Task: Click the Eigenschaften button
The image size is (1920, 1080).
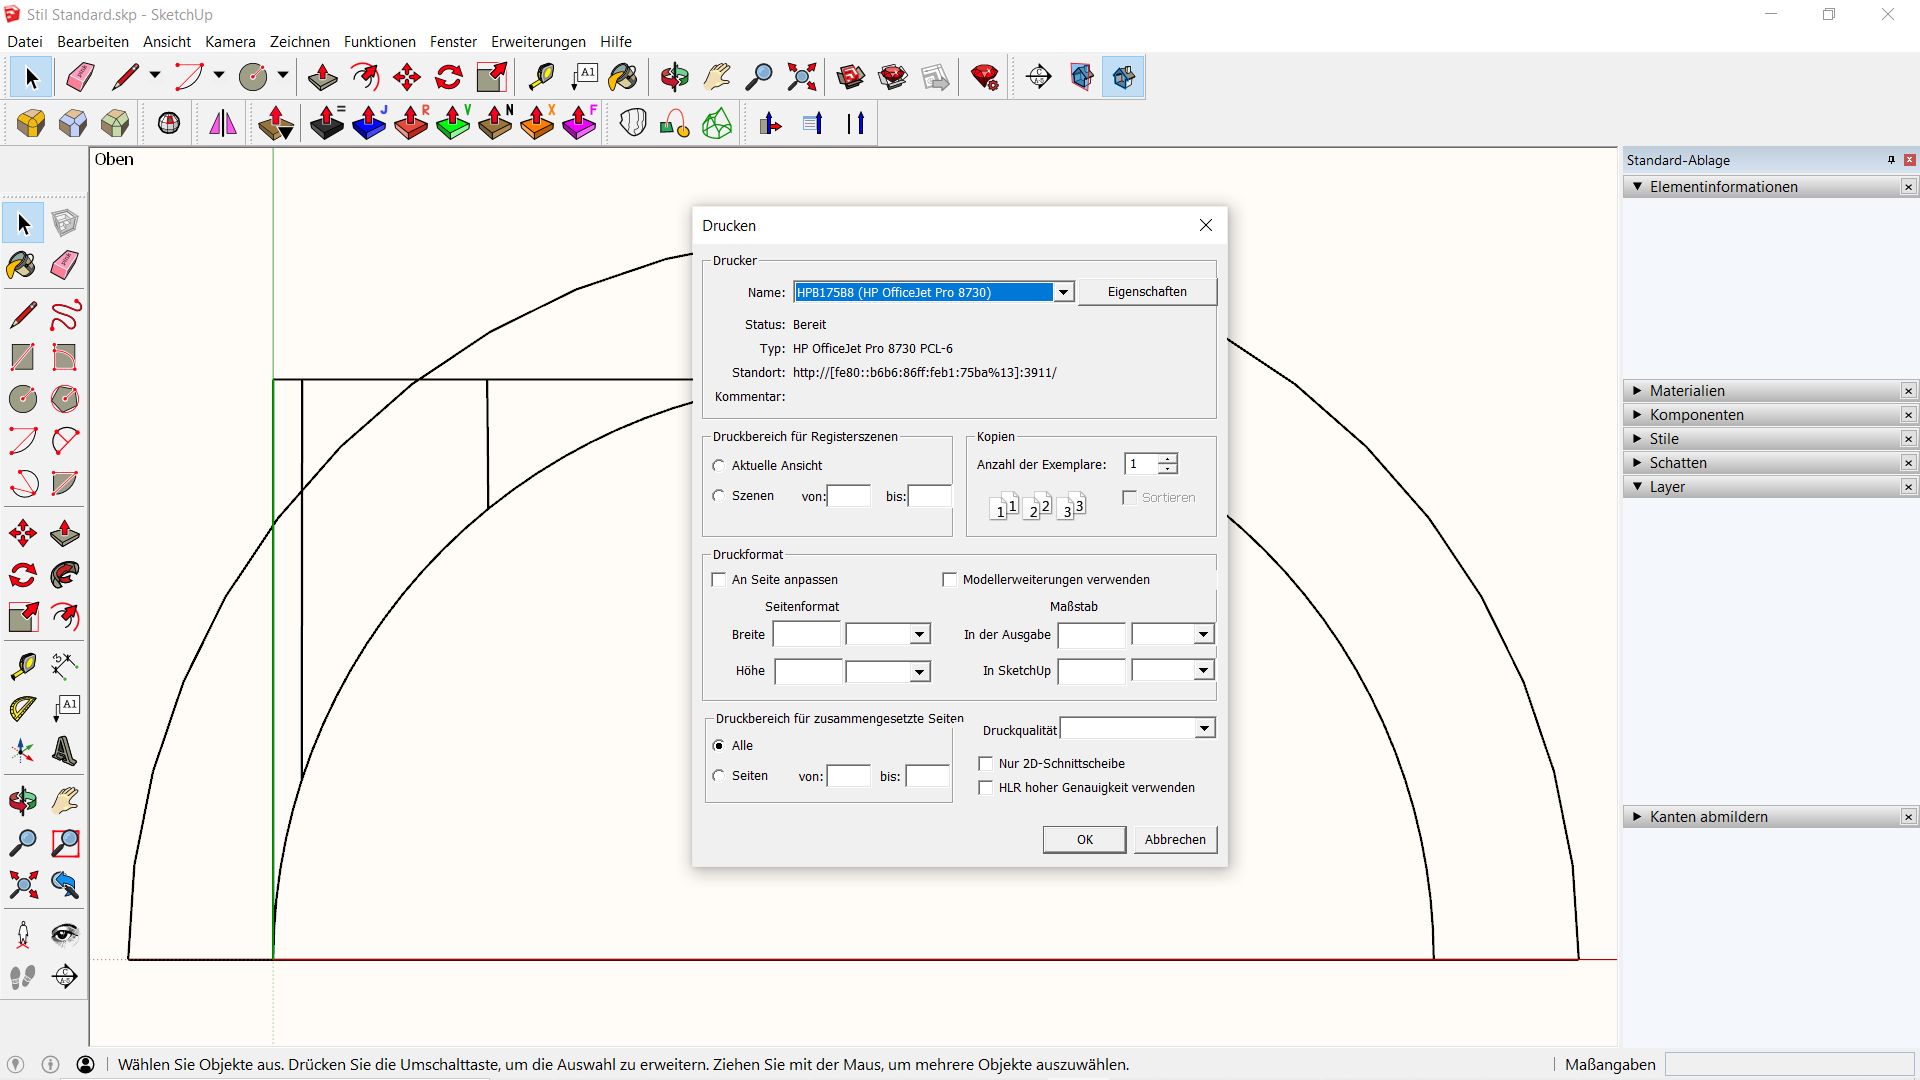Action: tap(1147, 292)
